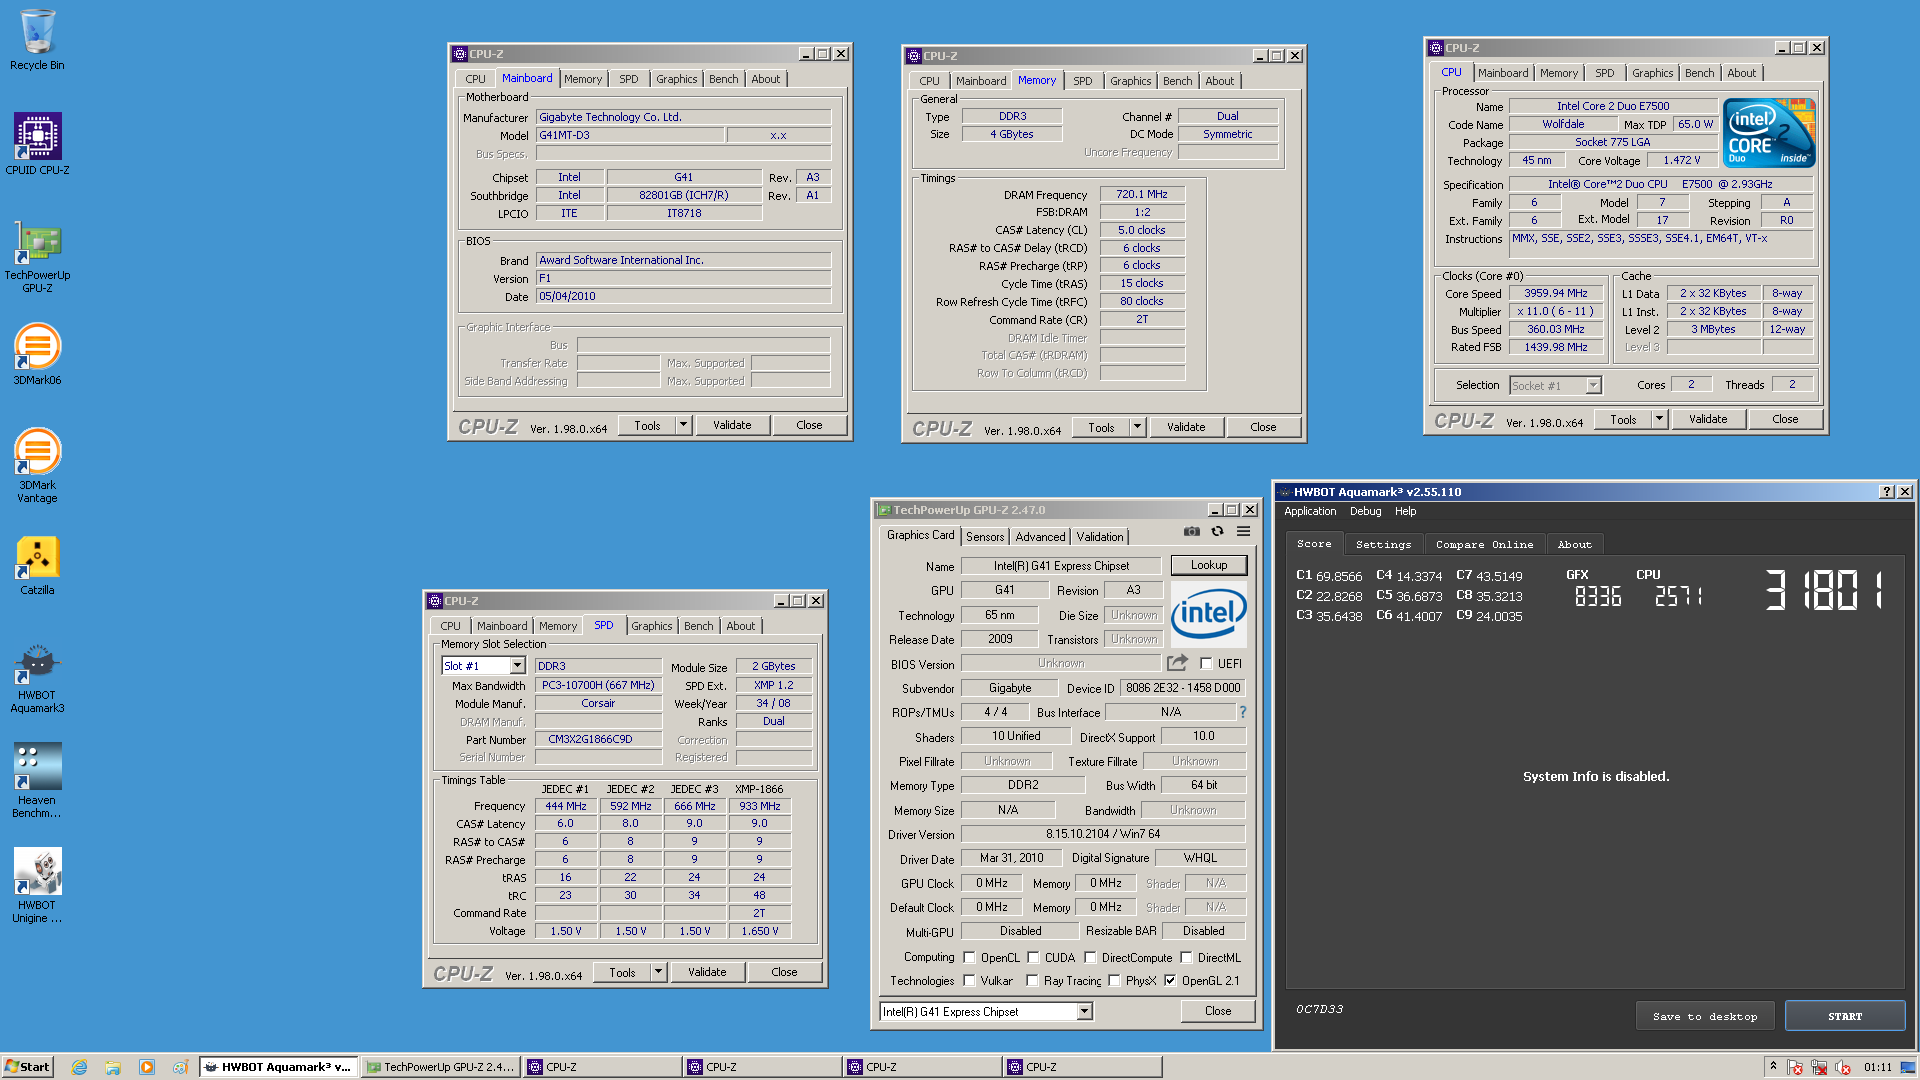Open the media player quick launch icon
The image size is (1920, 1080).
pos(147,1067)
